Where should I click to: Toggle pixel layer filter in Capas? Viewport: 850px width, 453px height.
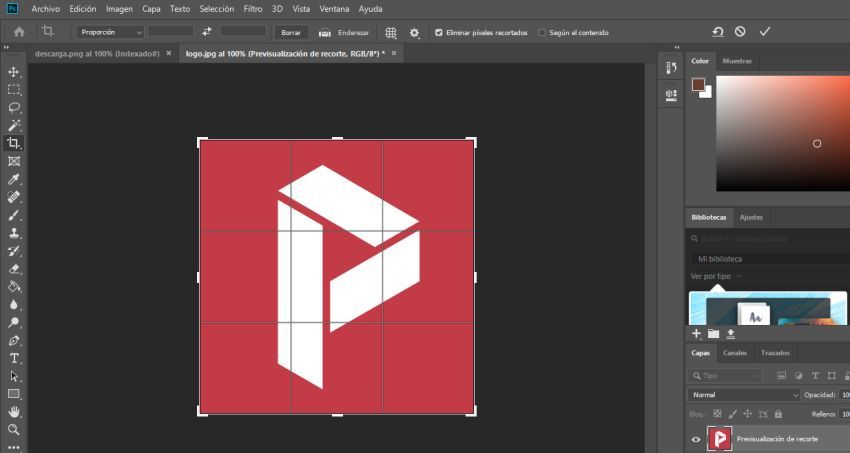pos(781,376)
